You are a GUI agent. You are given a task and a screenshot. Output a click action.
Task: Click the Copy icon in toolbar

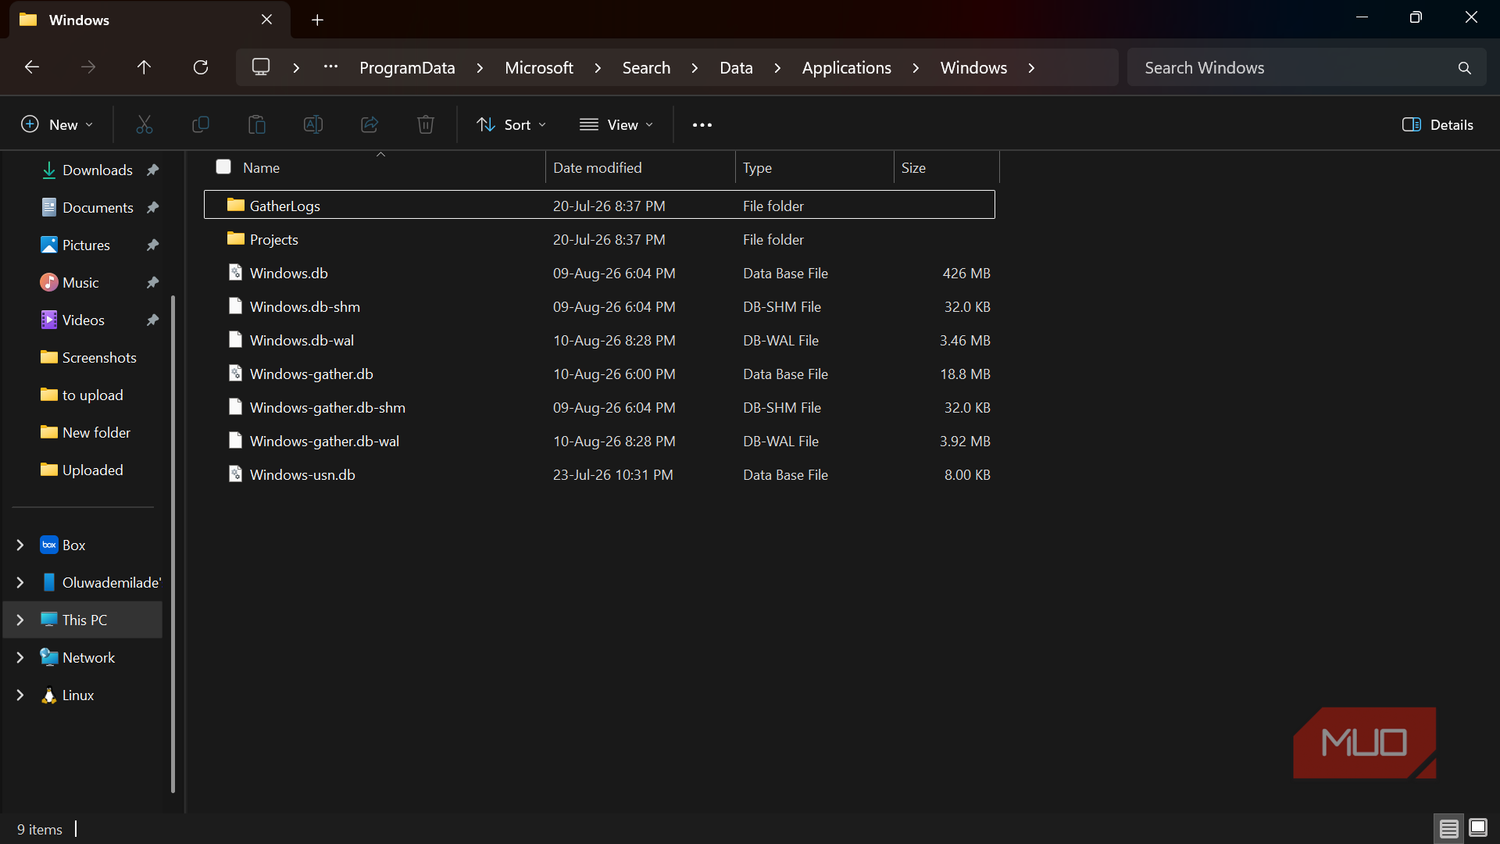point(200,124)
